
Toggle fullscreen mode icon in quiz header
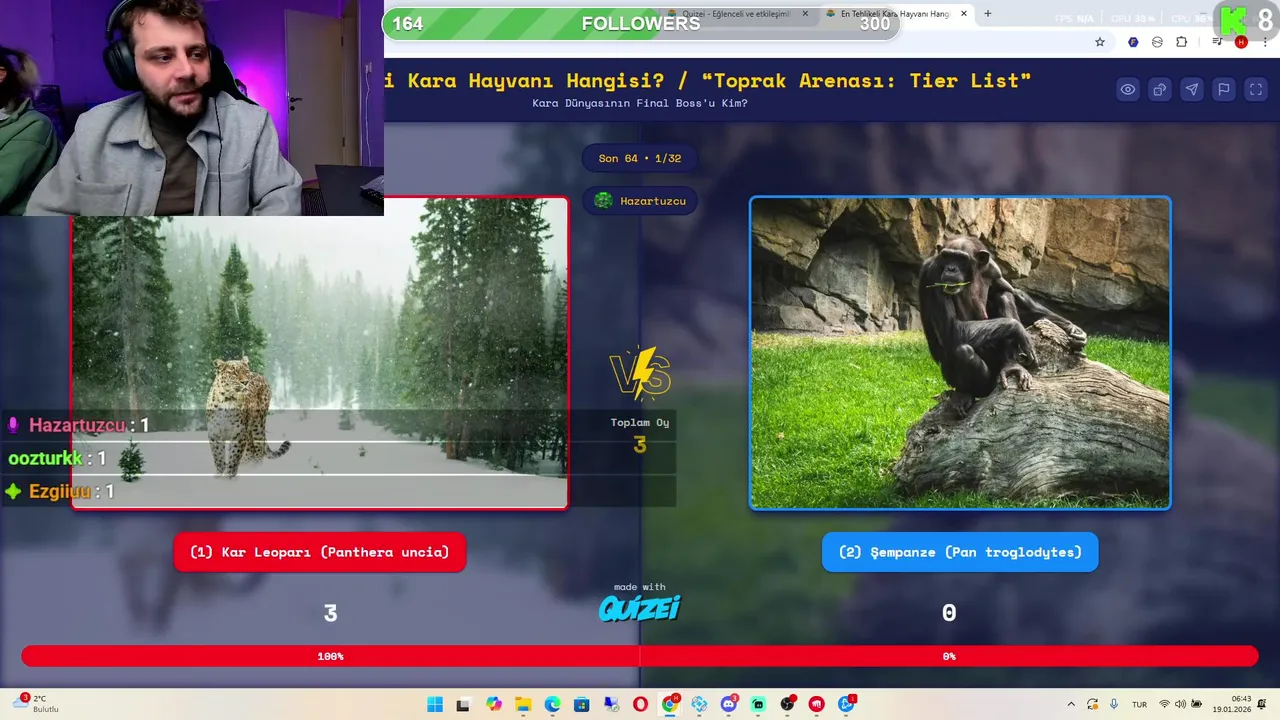click(x=1256, y=89)
